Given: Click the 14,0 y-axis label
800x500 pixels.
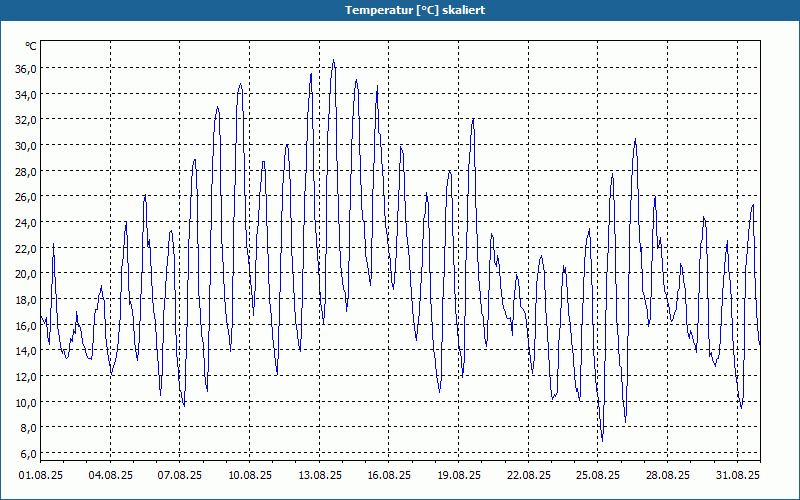Looking at the screenshot, I should (x=26, y=351).
